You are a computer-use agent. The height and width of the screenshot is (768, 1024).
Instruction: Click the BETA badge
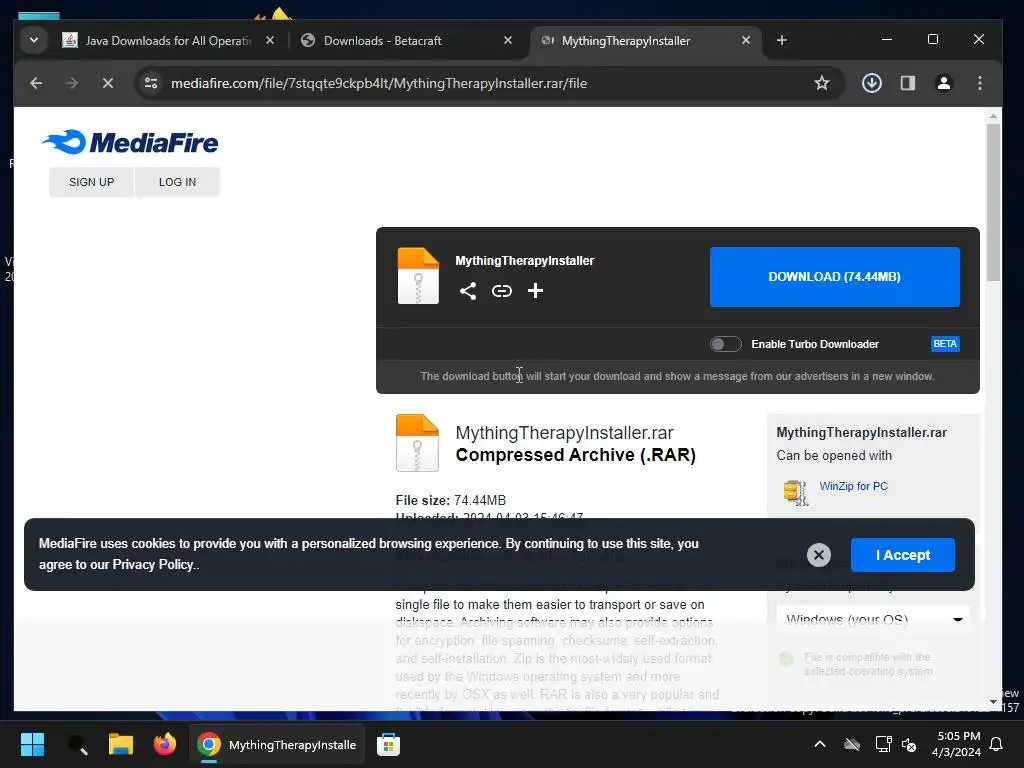tap(945, 344)
